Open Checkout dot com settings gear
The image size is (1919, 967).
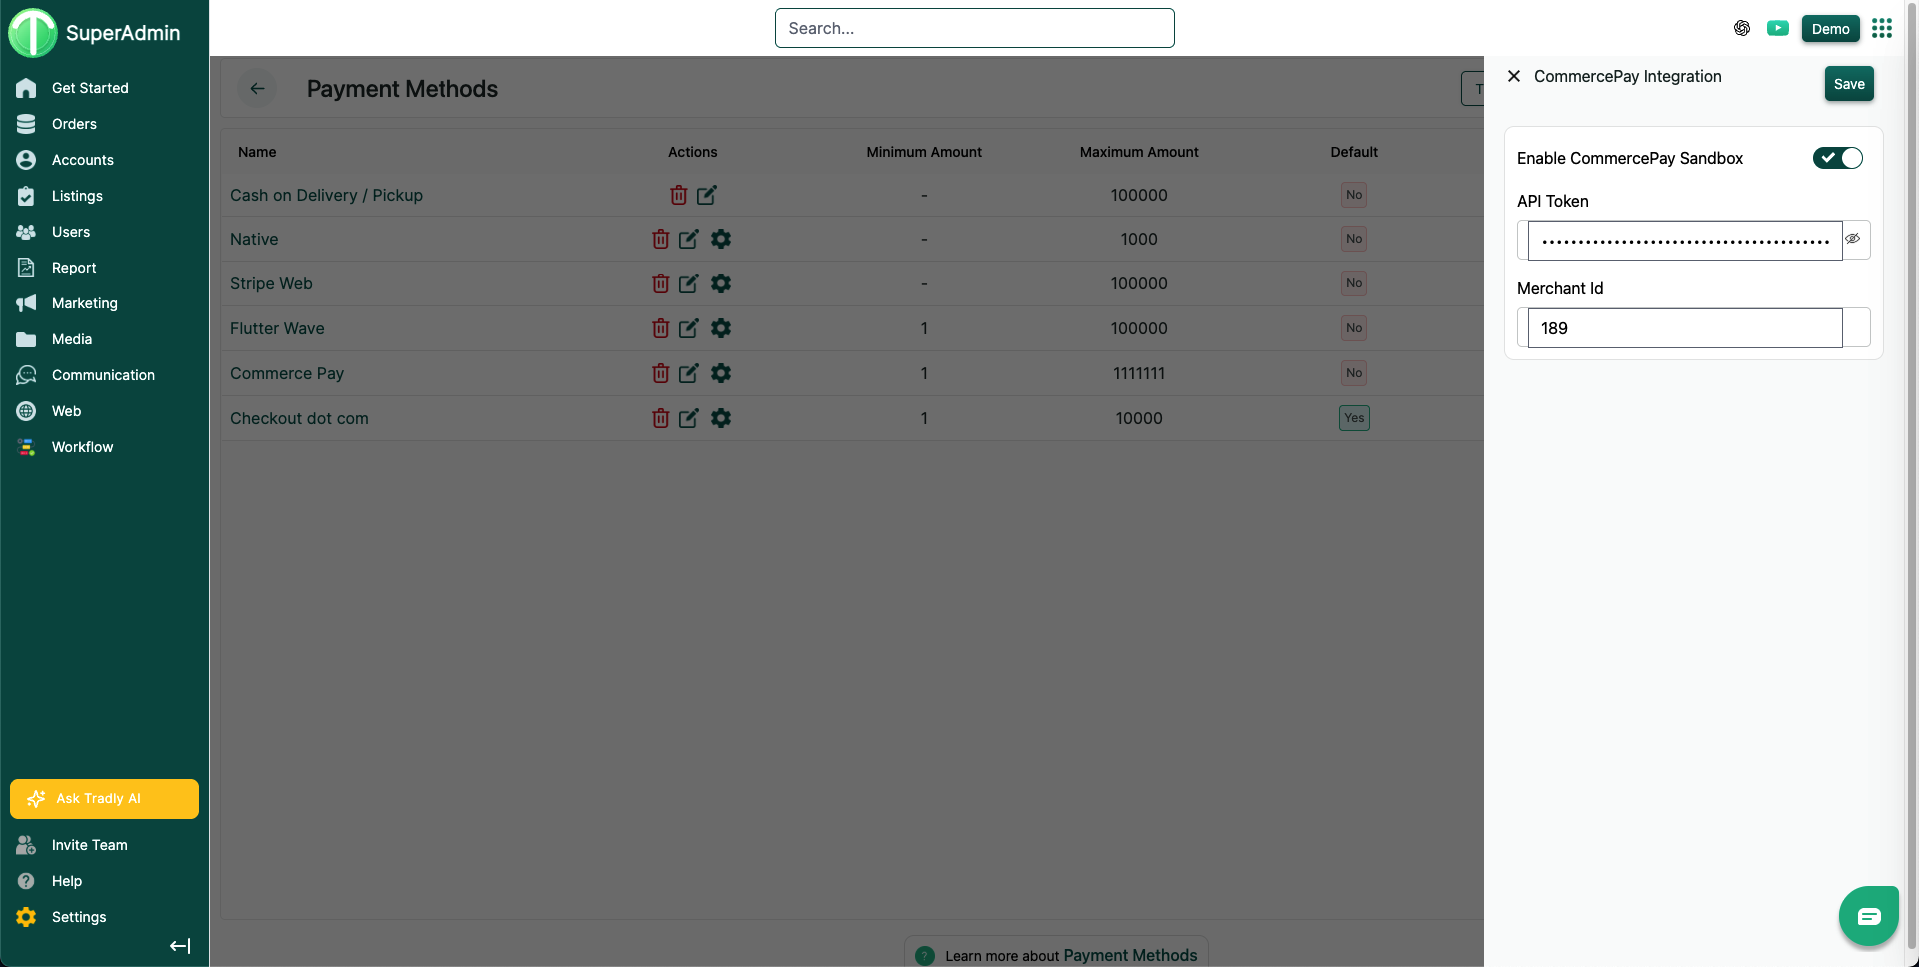(720, 418)
